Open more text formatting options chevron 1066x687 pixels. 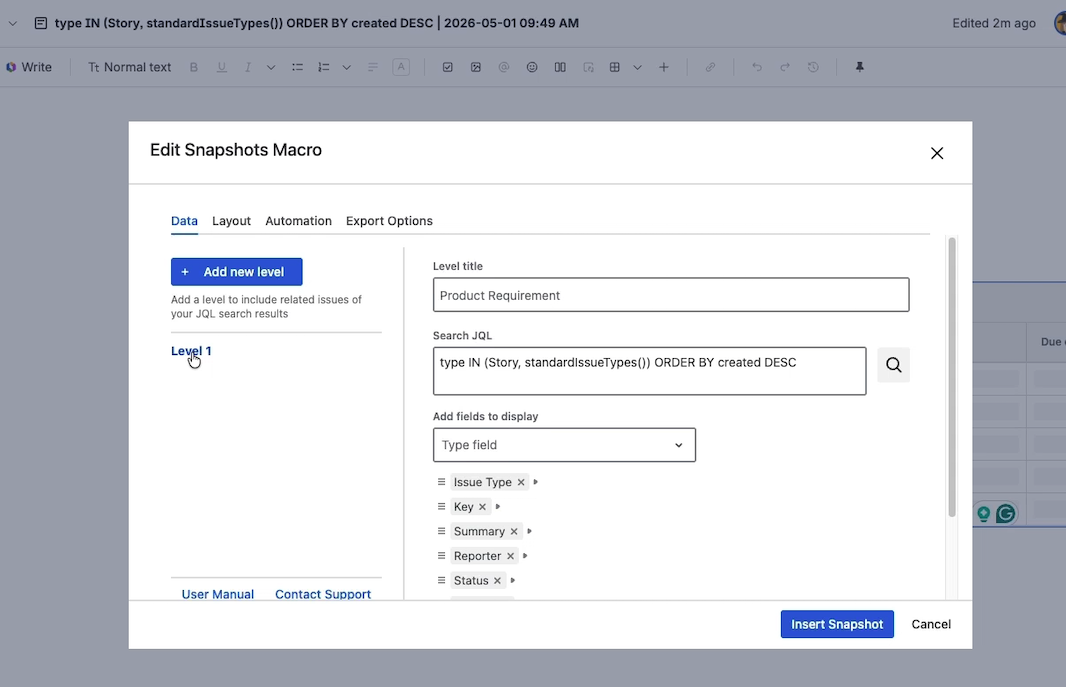[x=271, y=67]
